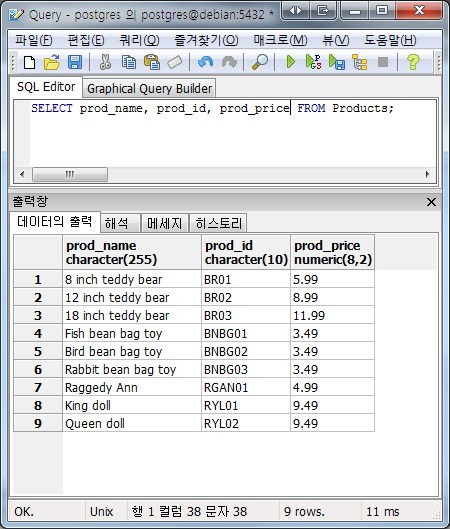Open the 매크로(M) menu
450x529 pixels.
(280, 40)
